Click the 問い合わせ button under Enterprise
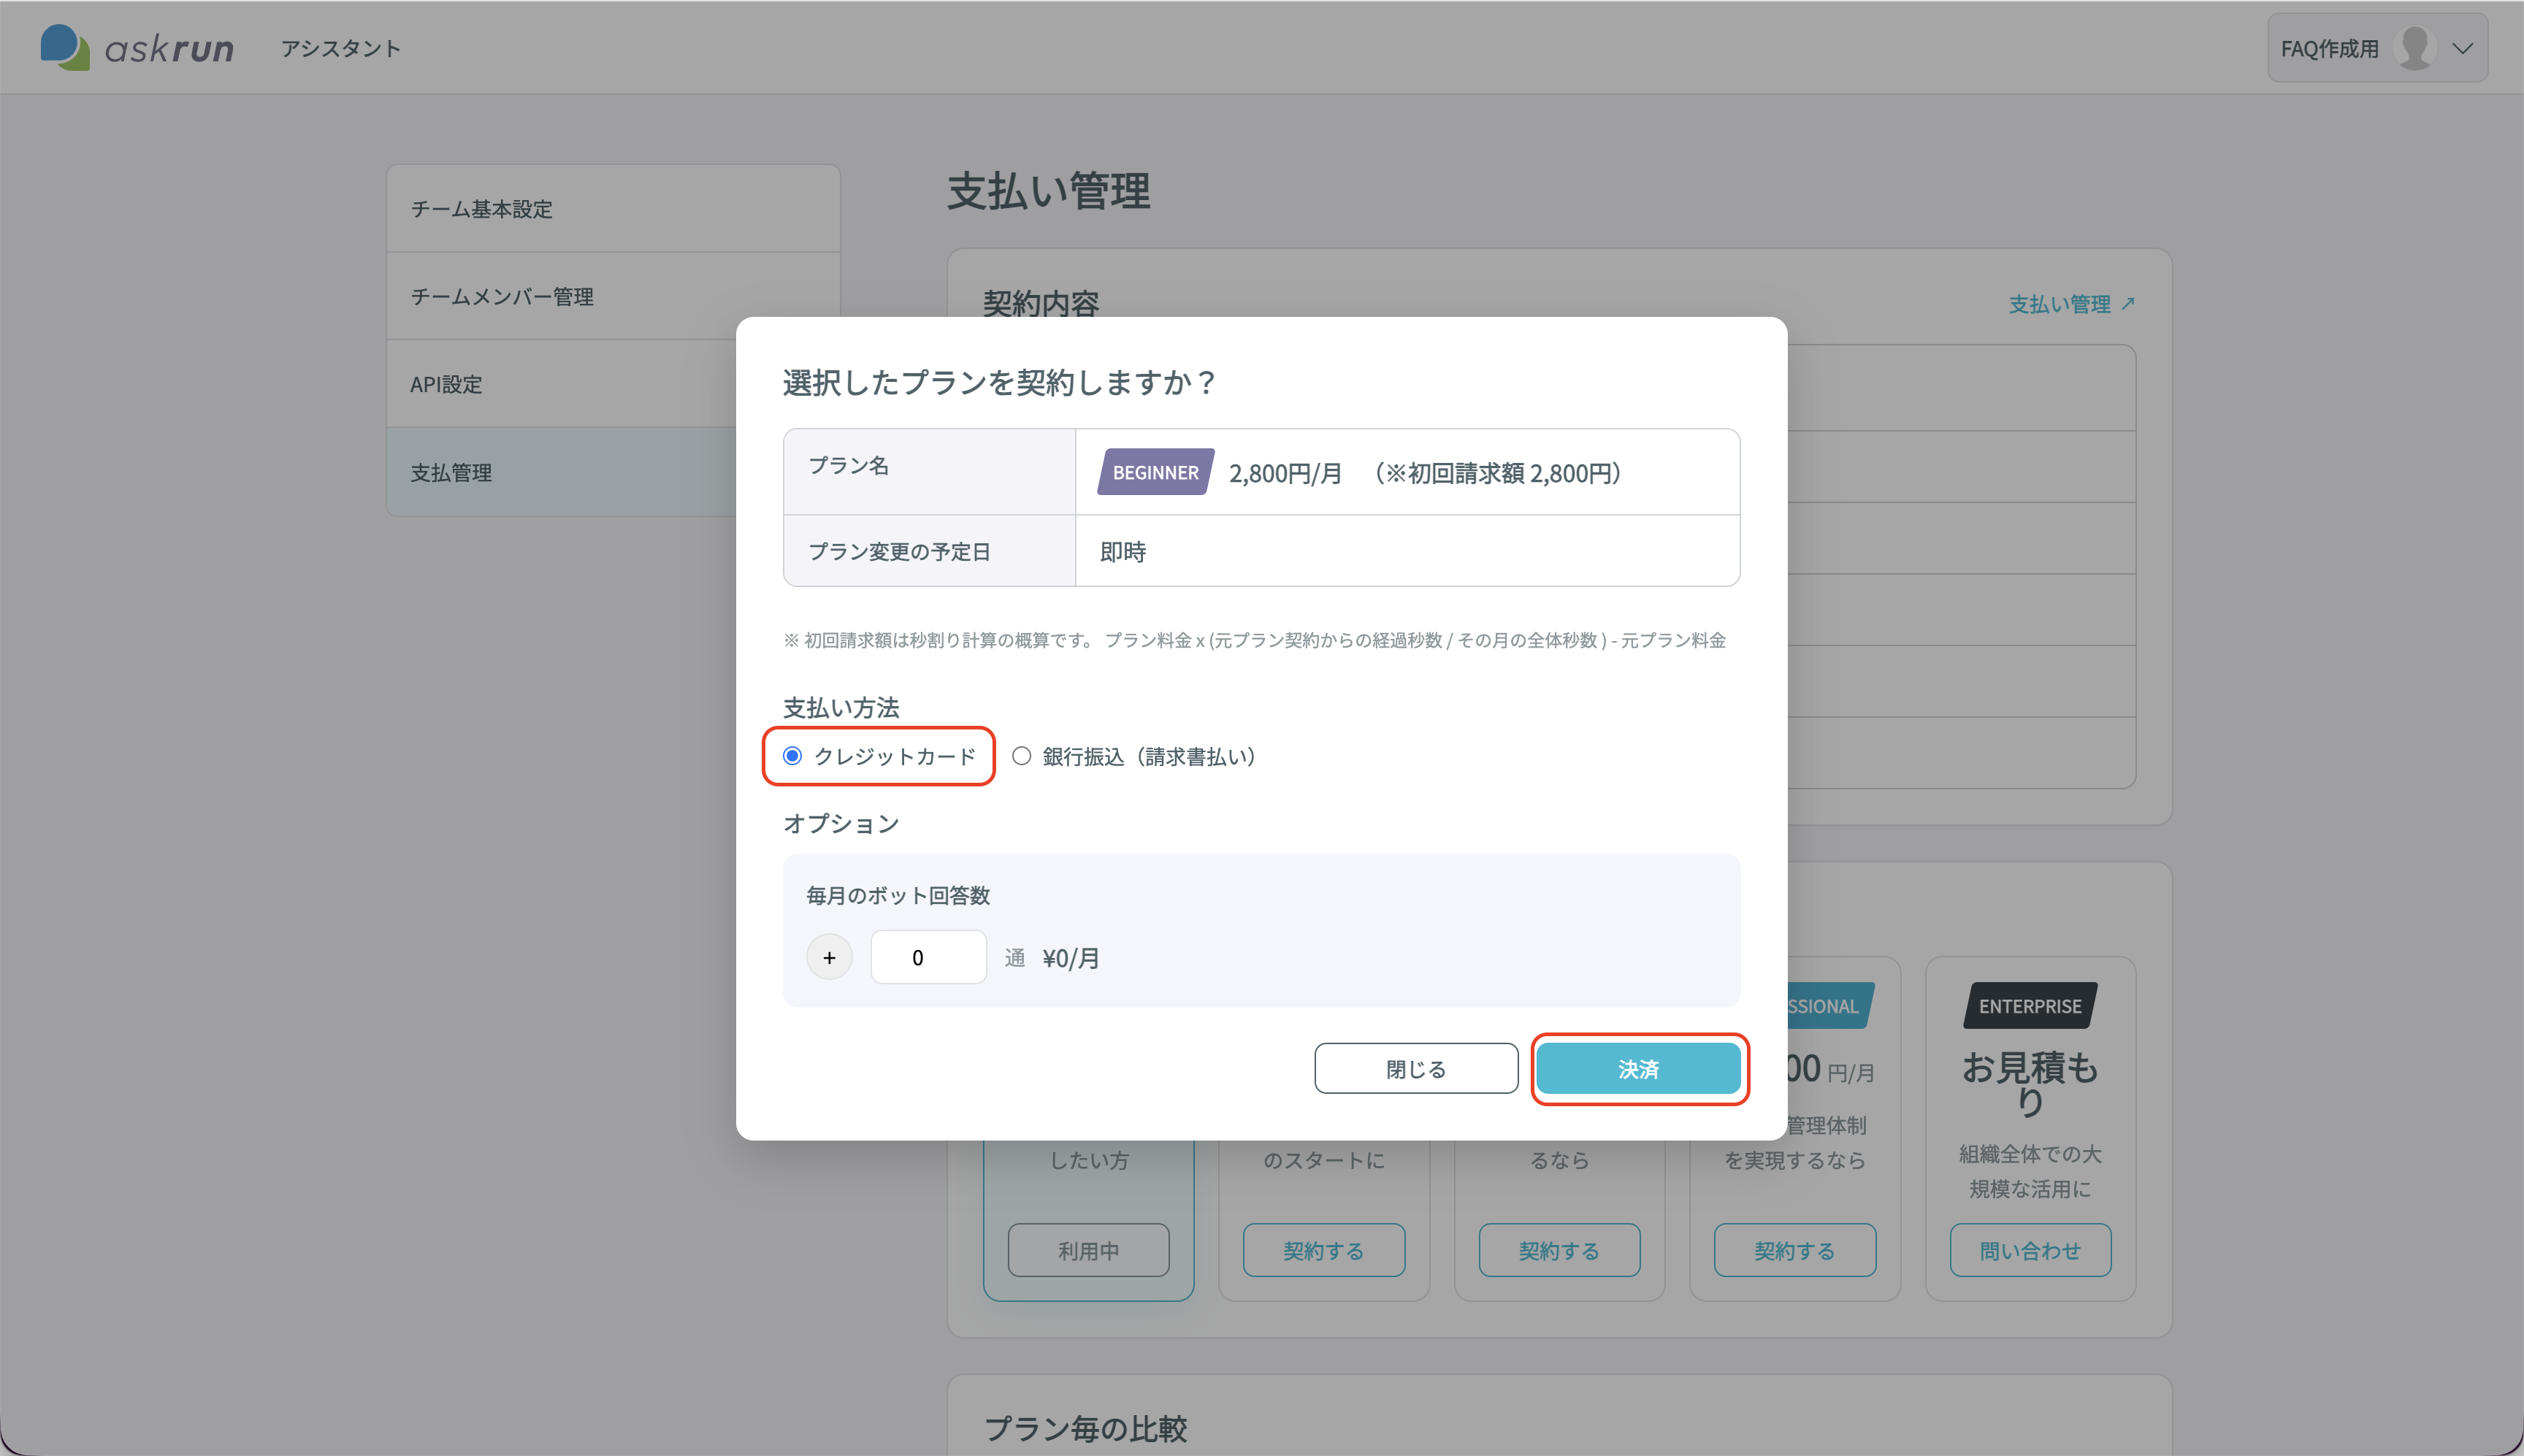The width and height of the screenshot is (2524, 1456). [x=2030, y=1250]
